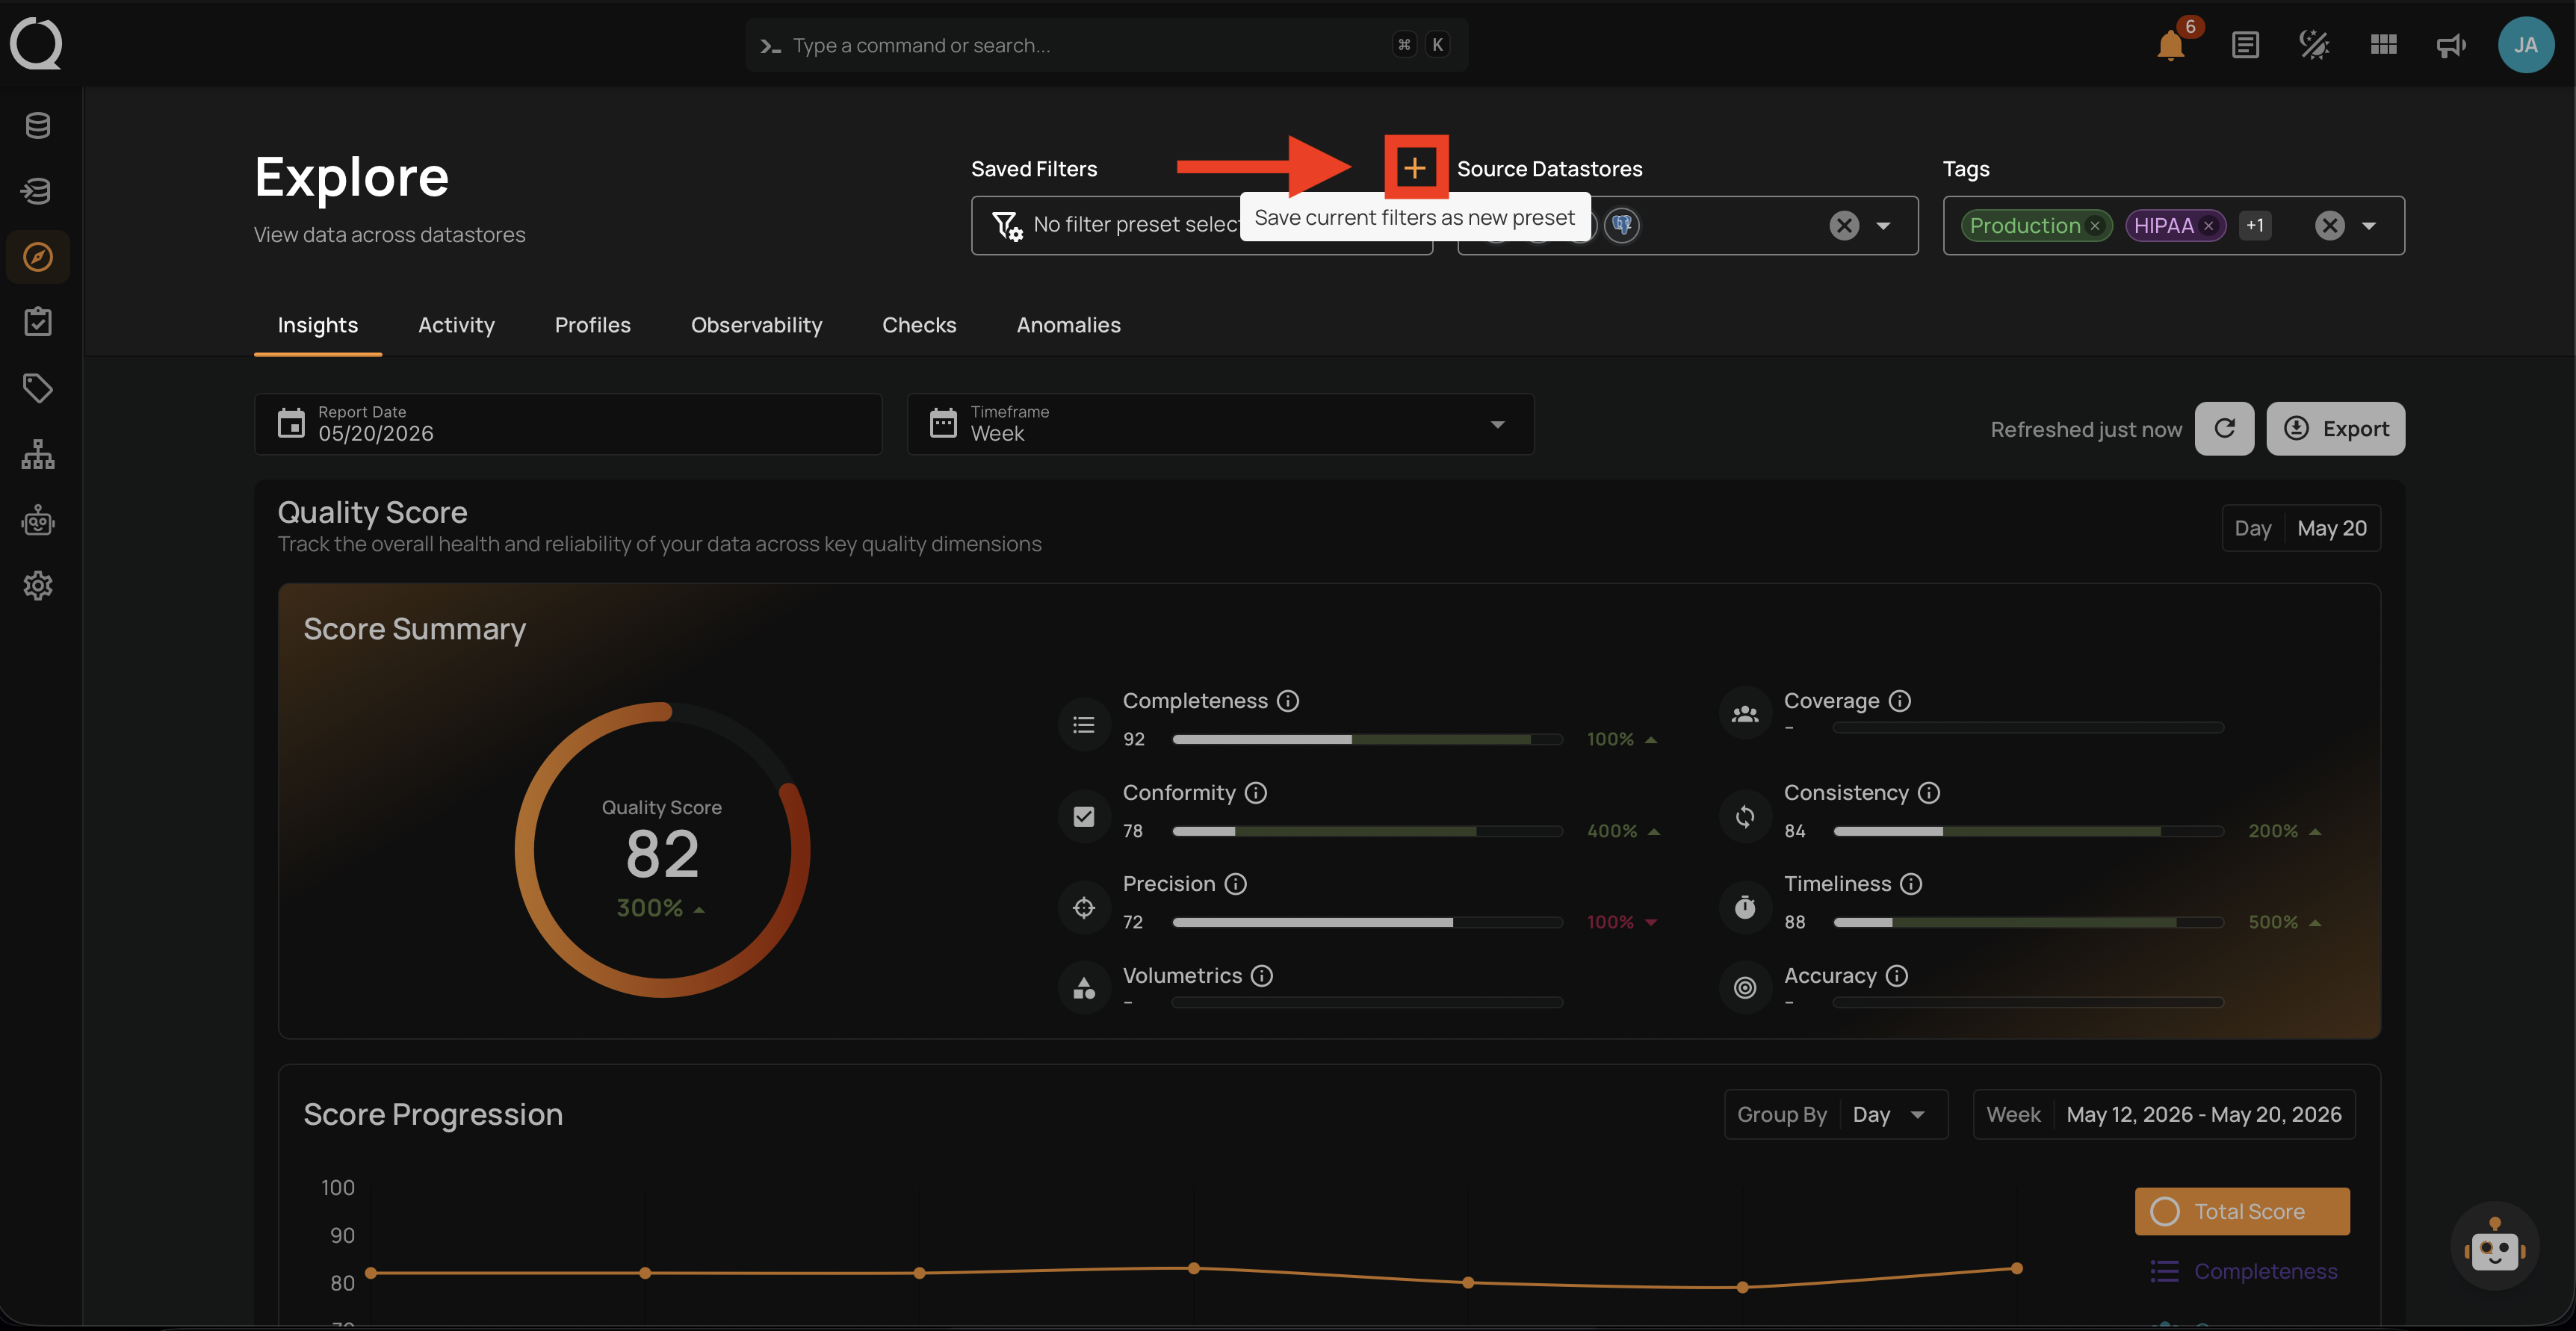This screenshot has width=2576, height=1331.
Task: Open the notifications bell
Action: [x=2171, y=45]
